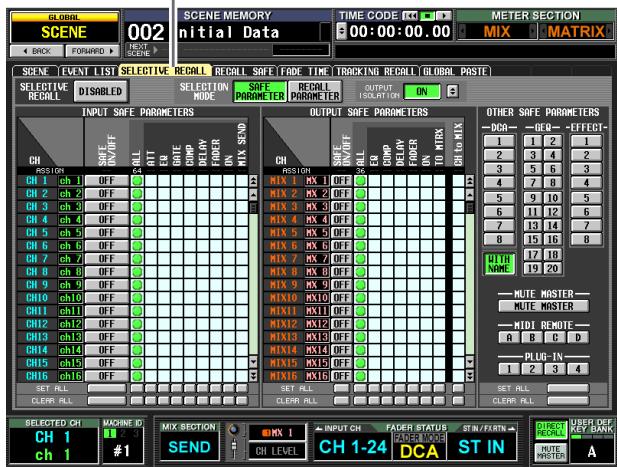The image size is (617, 467).
Task: Click green ALL indicator for CH12
Action: tap(137, 324)
